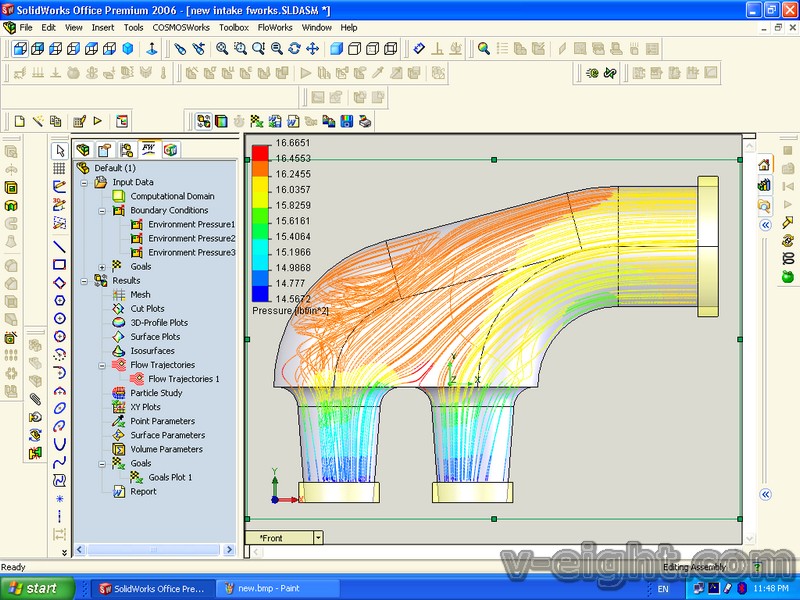Viewport: 800px width, 600px height.
Task: Click the scroll right arrow under feature tree
Action: (x=229, y=549)
